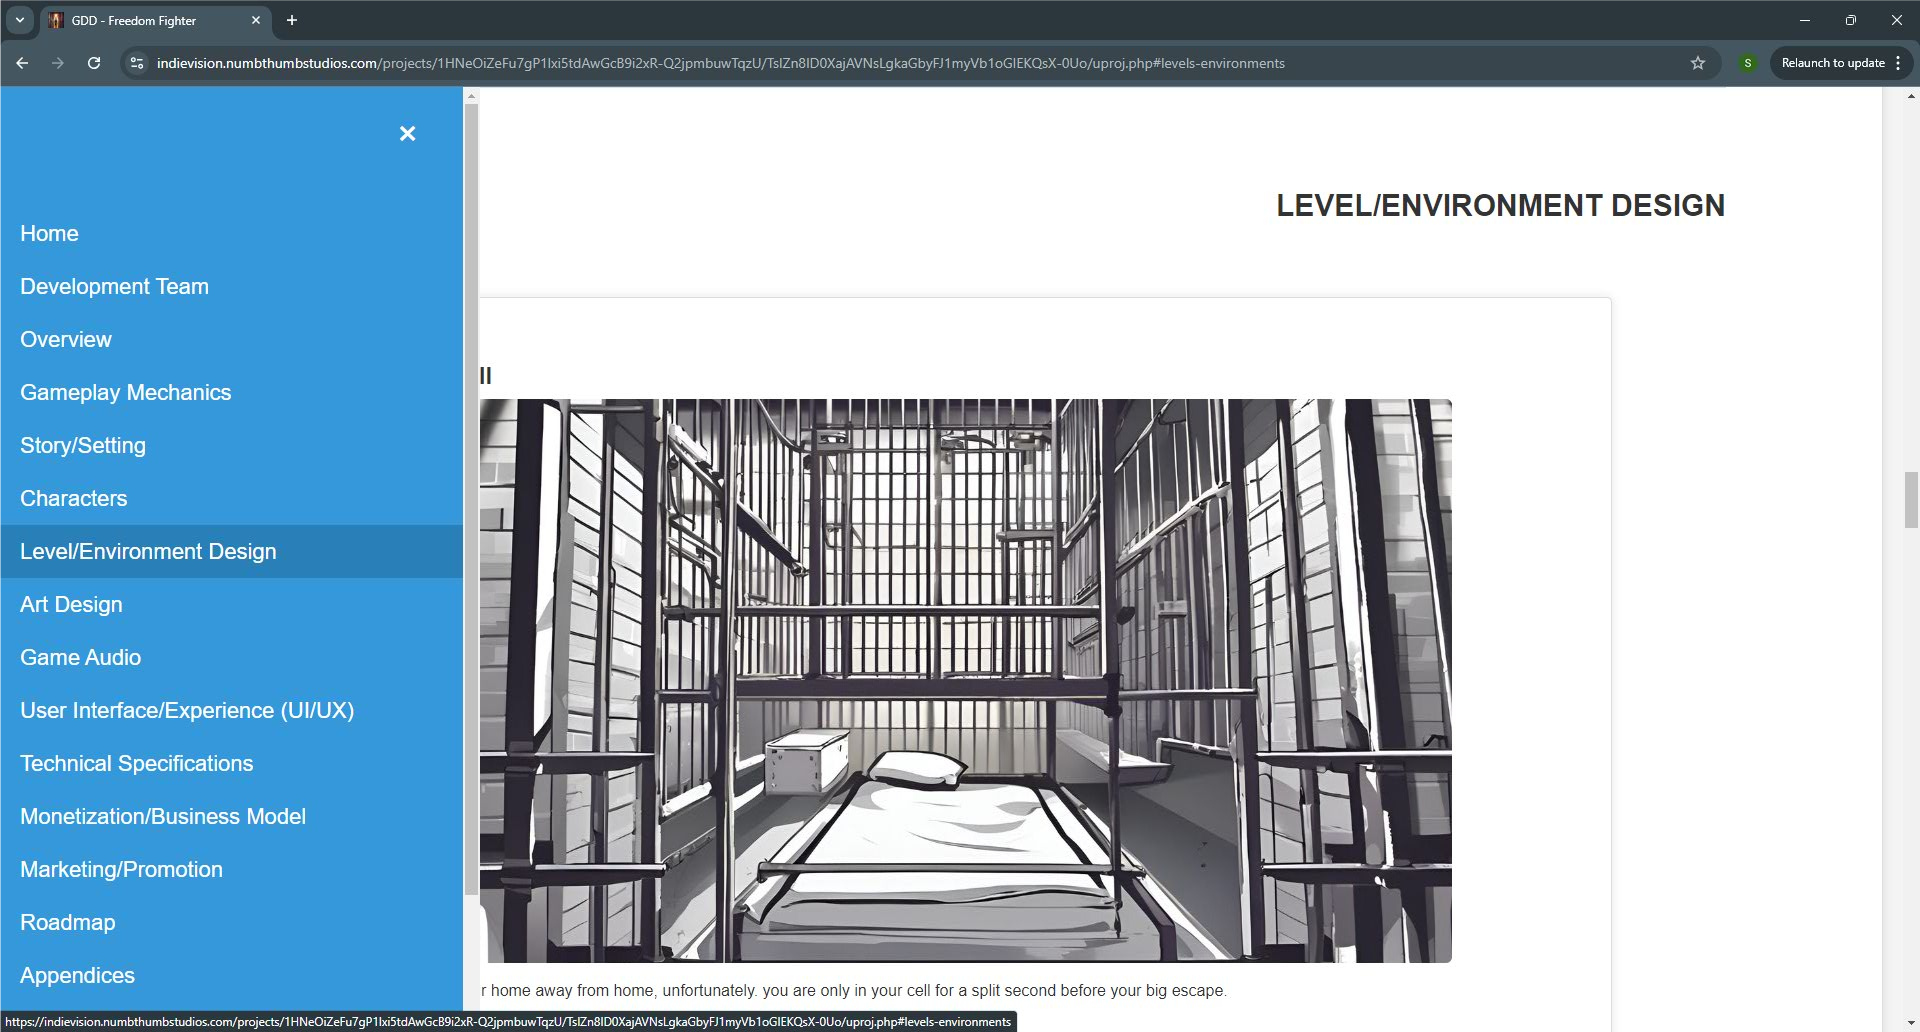Open a new browser tab
This screenshot has height=1032, width=1920.
point(292,20)
